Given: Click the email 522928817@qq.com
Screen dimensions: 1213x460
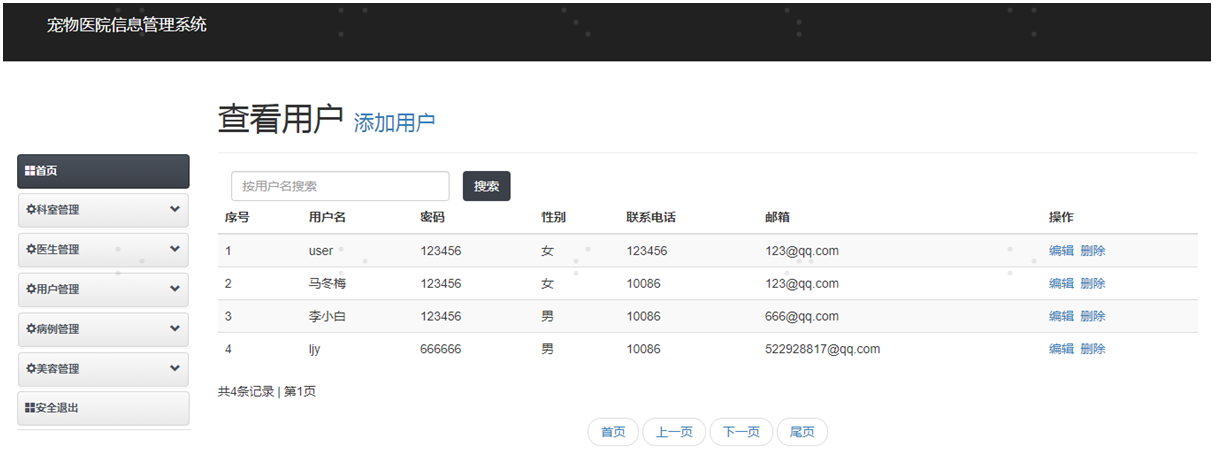Looking at the screenshot, I should (x=822, y=349).
